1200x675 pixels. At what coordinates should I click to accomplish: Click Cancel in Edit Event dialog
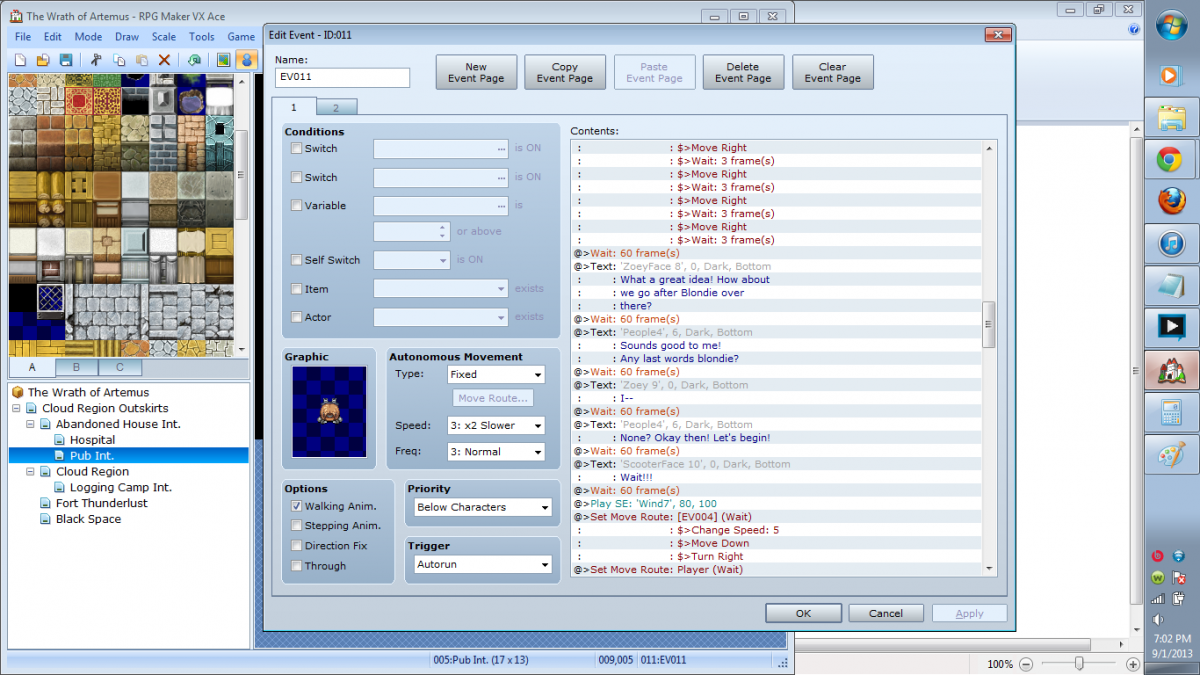pyautogui.click(x=886, y=613)
